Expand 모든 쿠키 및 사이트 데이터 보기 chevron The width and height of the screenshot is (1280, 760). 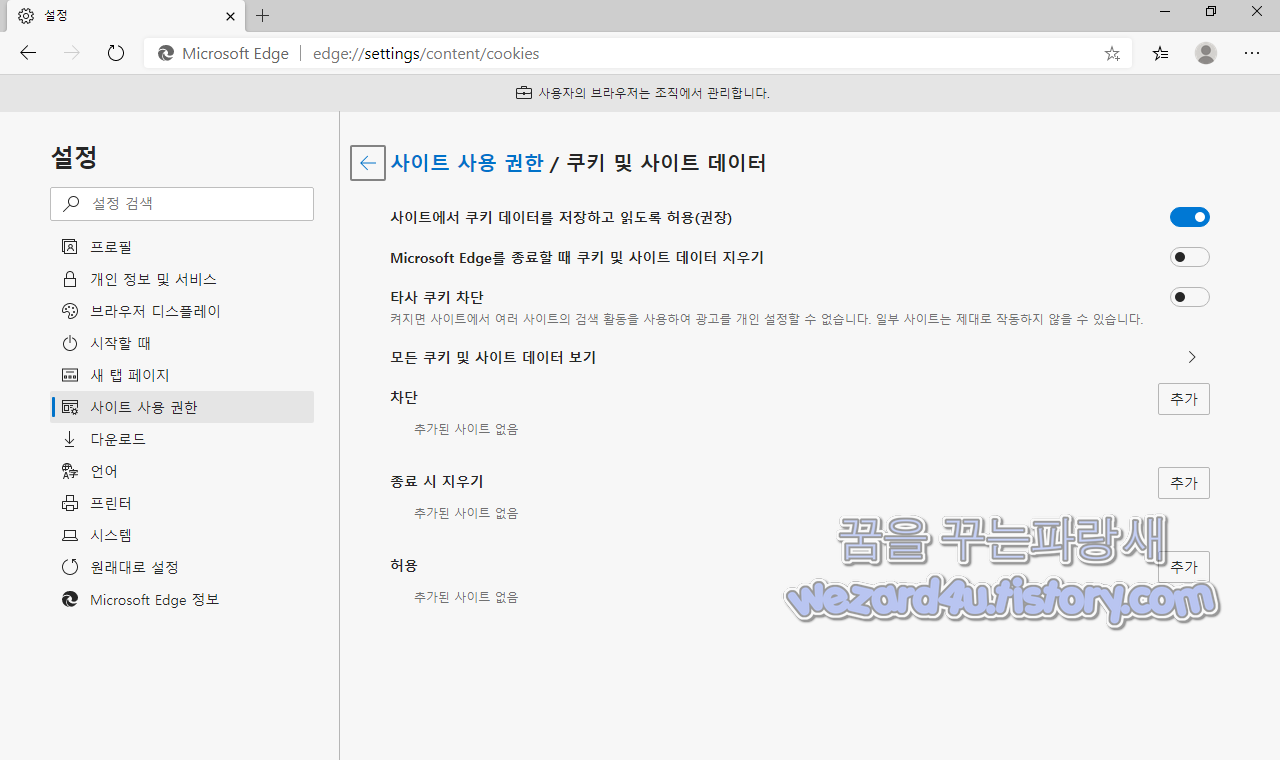(x=1192, y=357)
